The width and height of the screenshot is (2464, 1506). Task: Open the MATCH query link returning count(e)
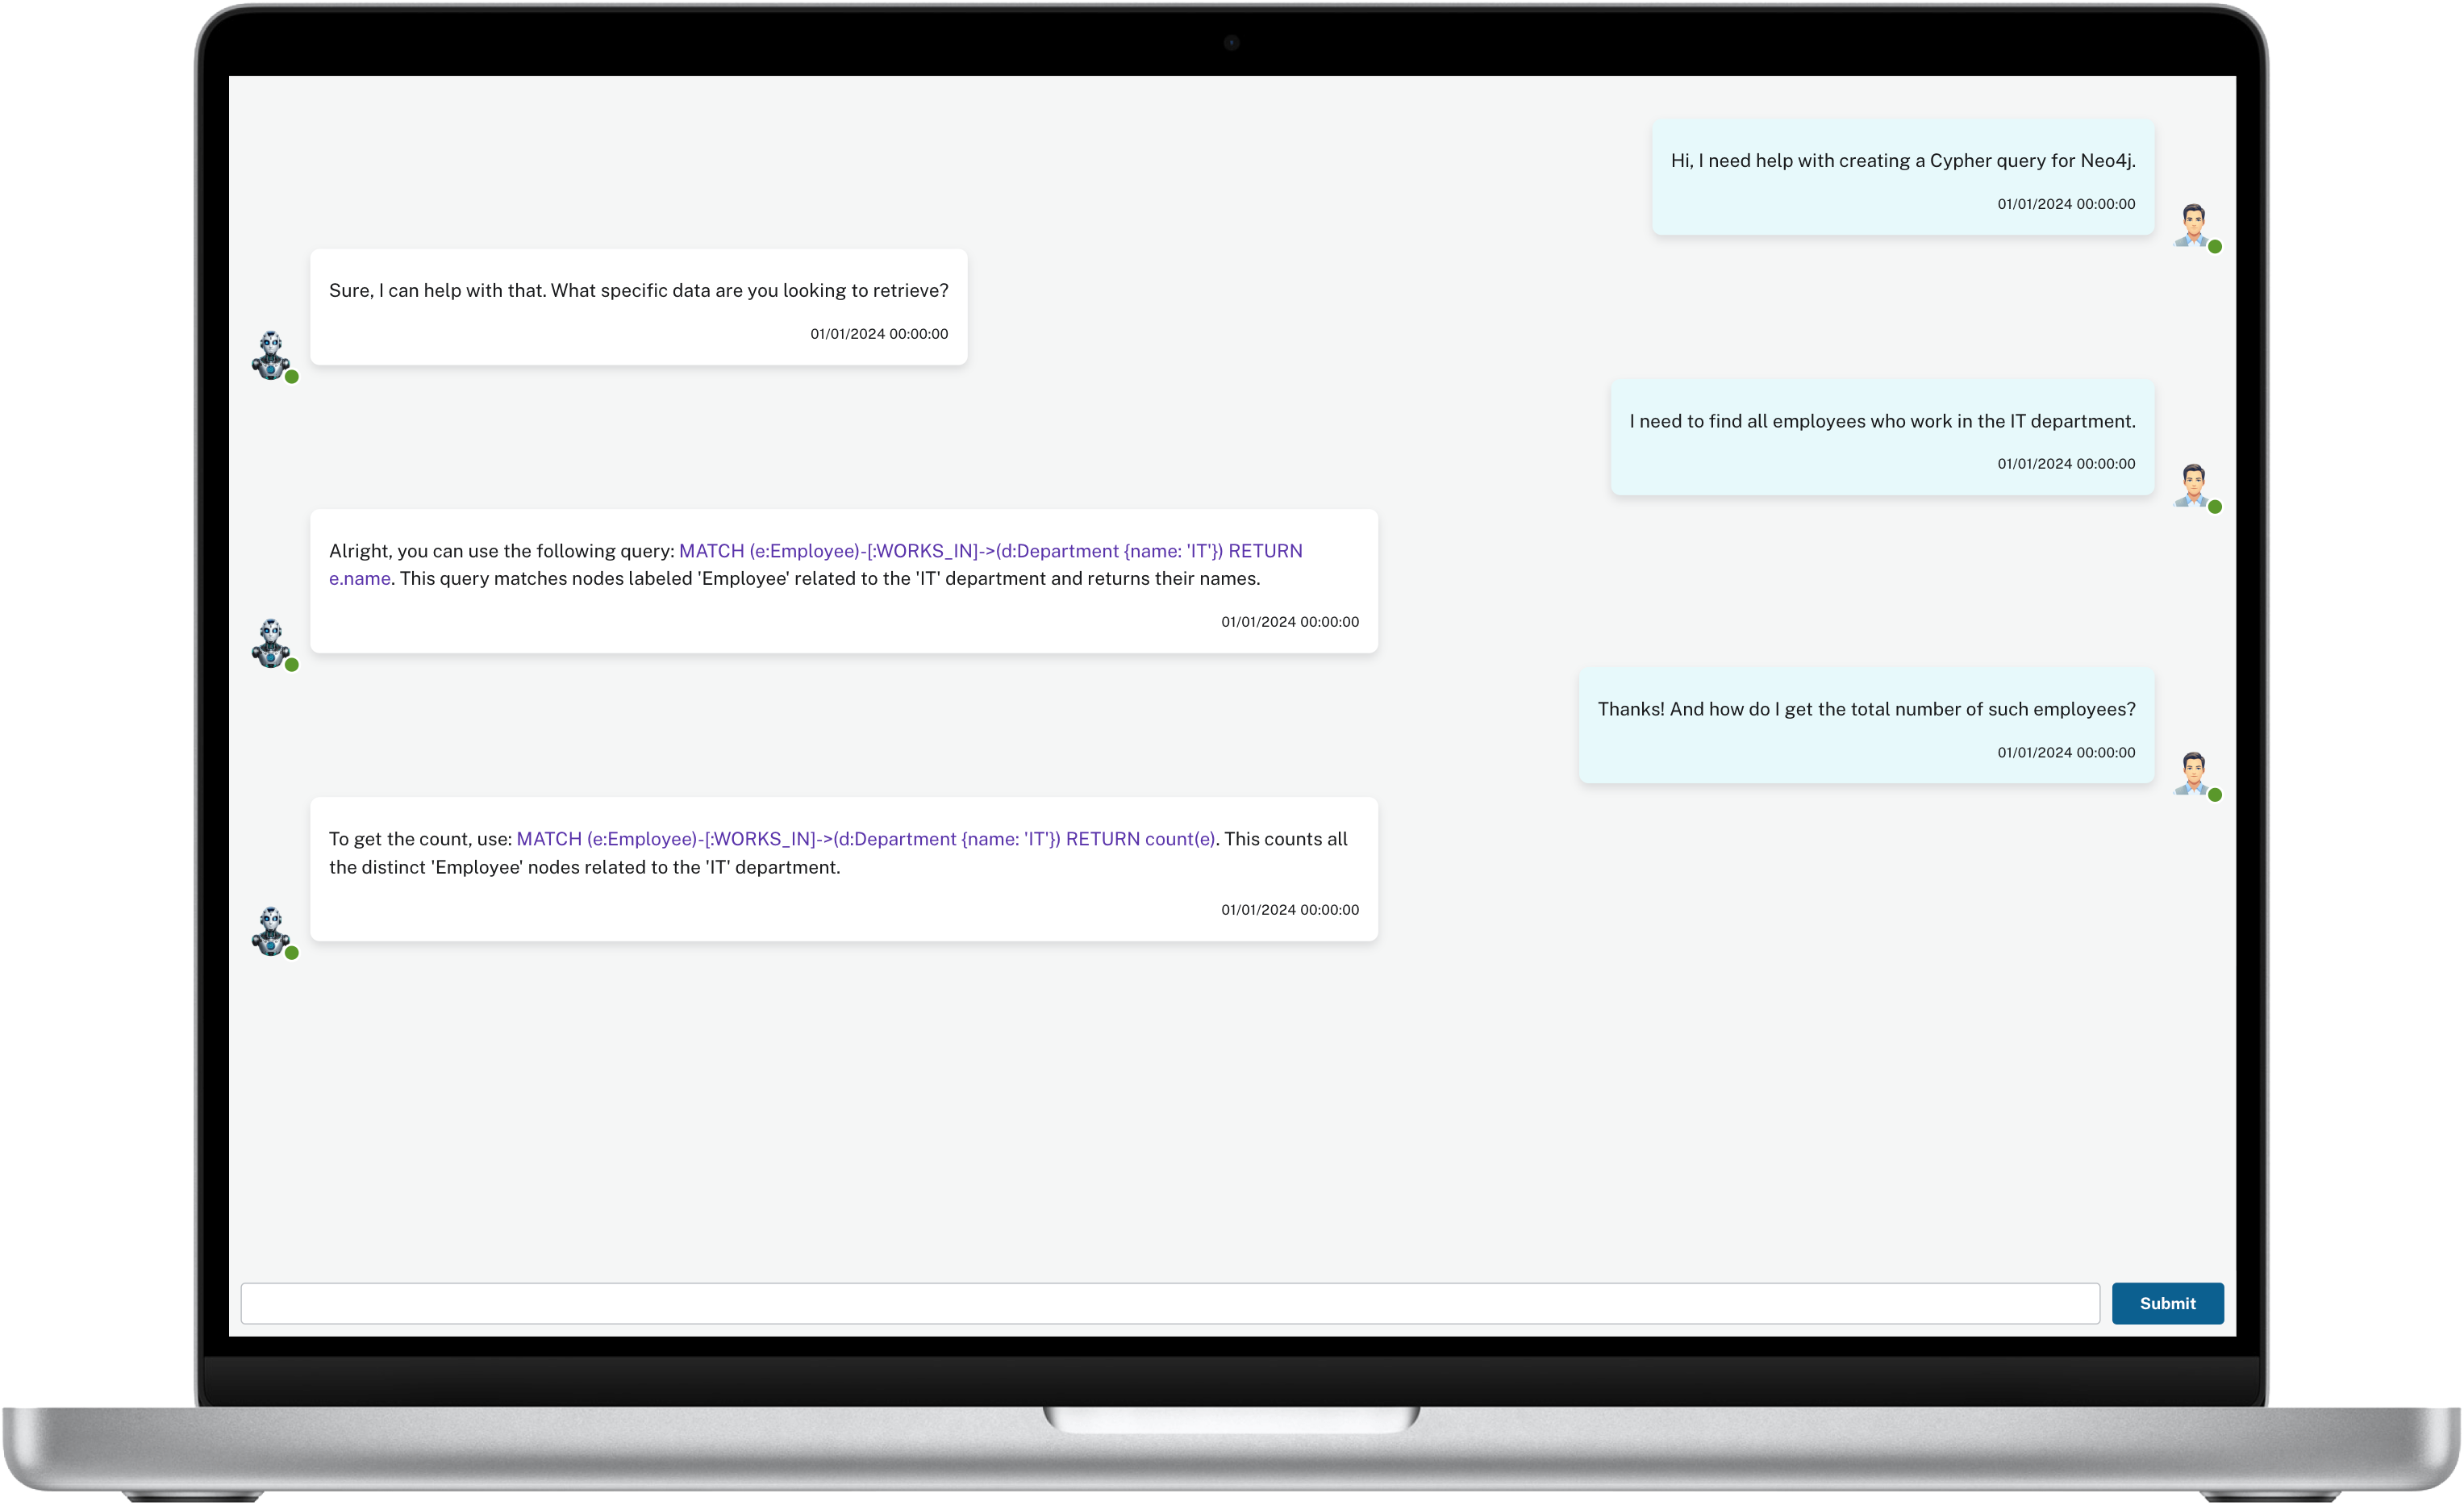pyautogui.click(x=868, y=839)
